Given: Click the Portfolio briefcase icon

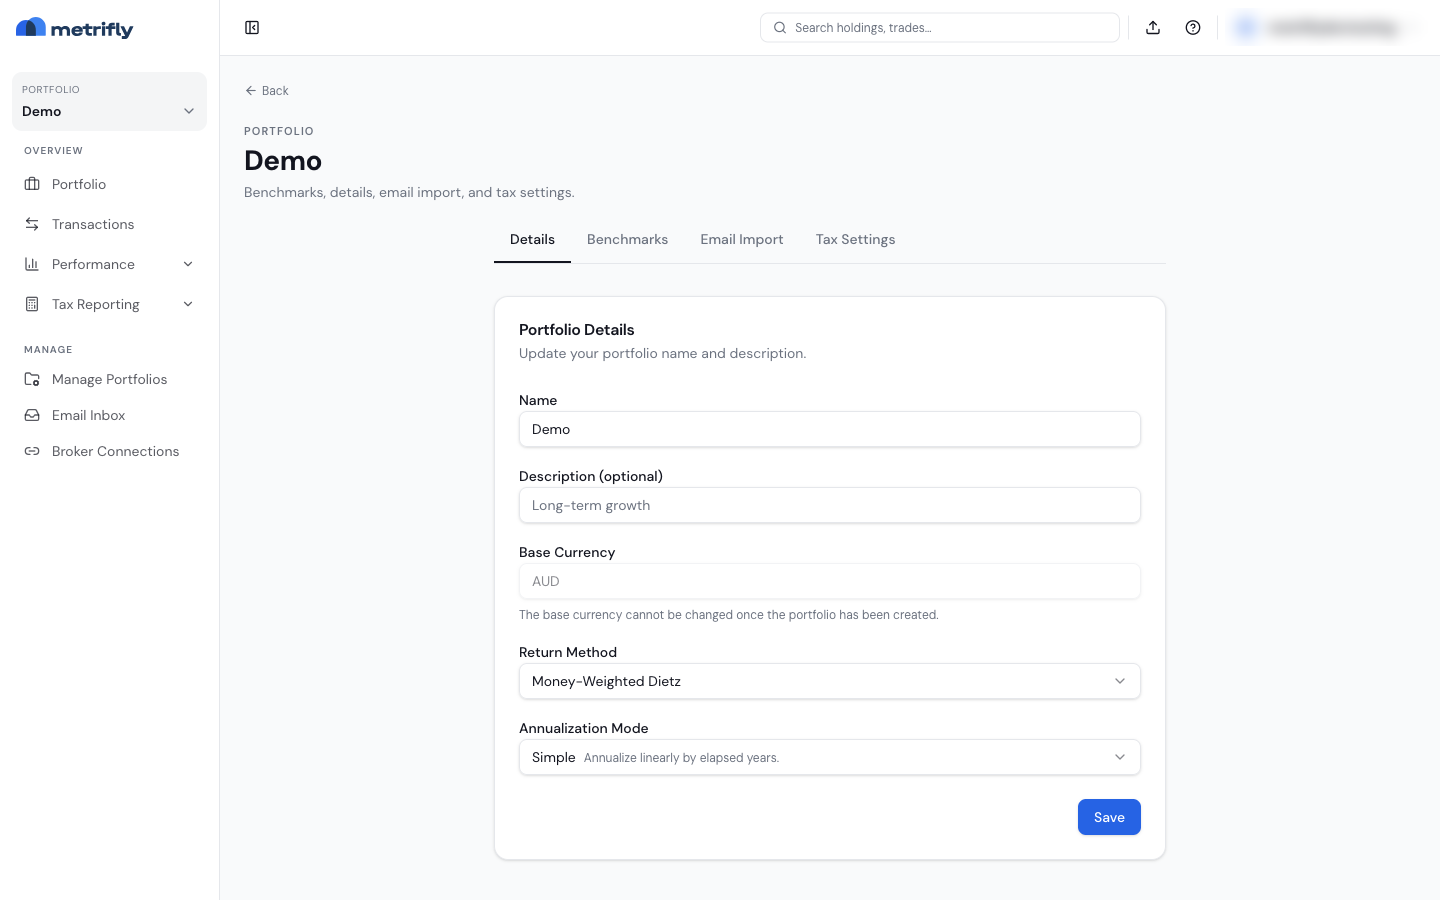Looking at the screenshot, I should coord(32,184).
